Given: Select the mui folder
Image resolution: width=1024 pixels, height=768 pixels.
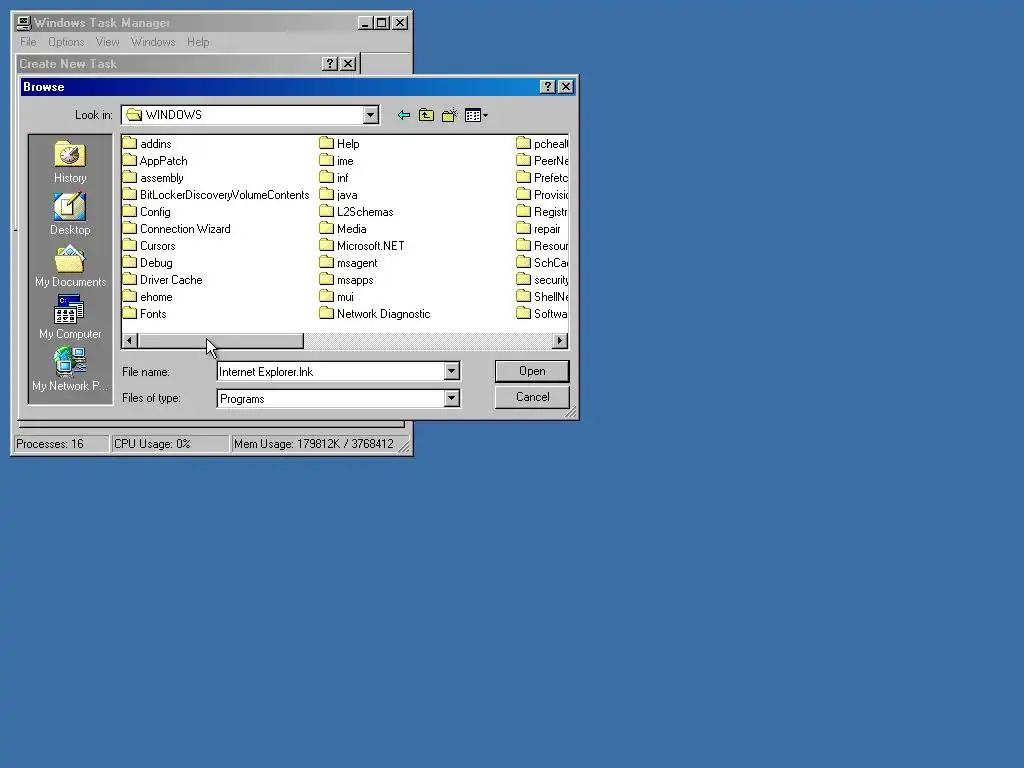Looking at the screenshot, I should [337, 296].
